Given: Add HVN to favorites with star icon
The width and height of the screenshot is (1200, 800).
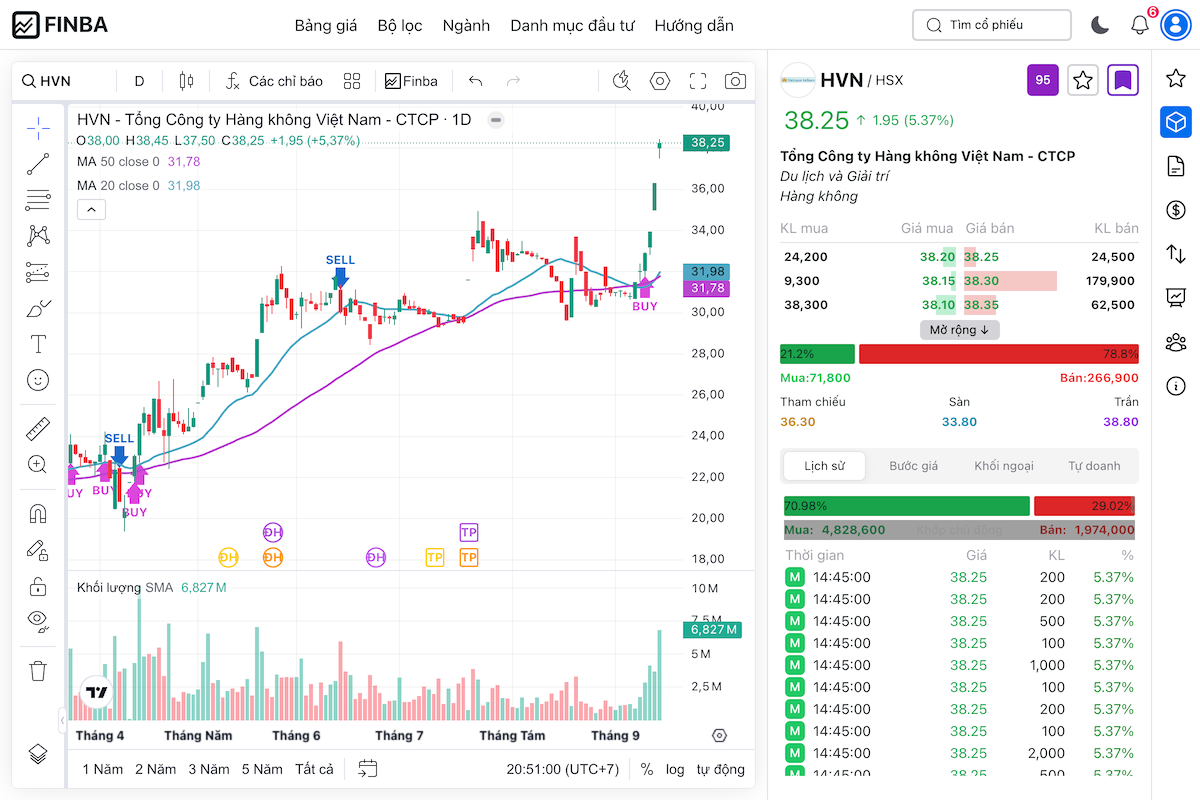Looking at the screenshot, I should (1083, 80).
